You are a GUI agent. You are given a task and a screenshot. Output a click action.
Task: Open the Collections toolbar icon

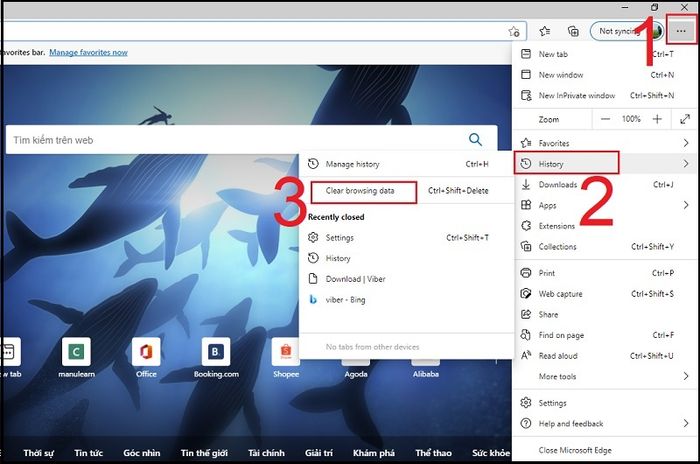click(573, 31)
